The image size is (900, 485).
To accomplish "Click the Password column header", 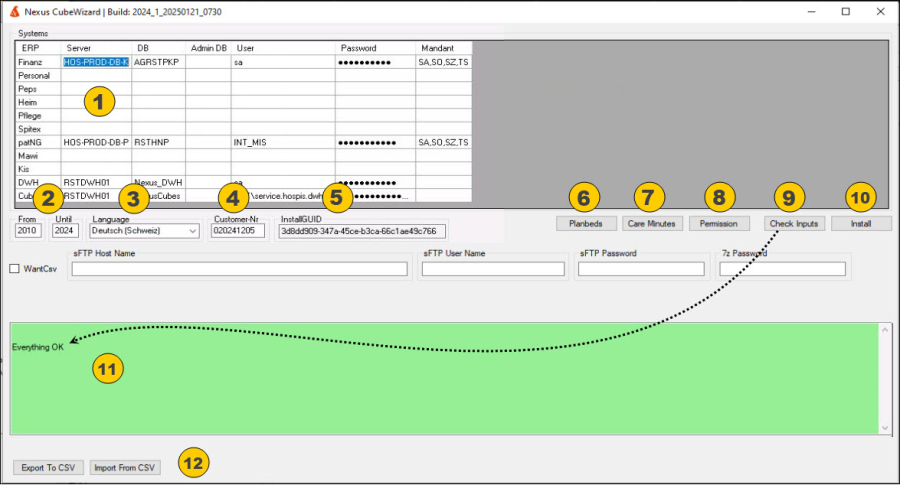I will [375, 48].
